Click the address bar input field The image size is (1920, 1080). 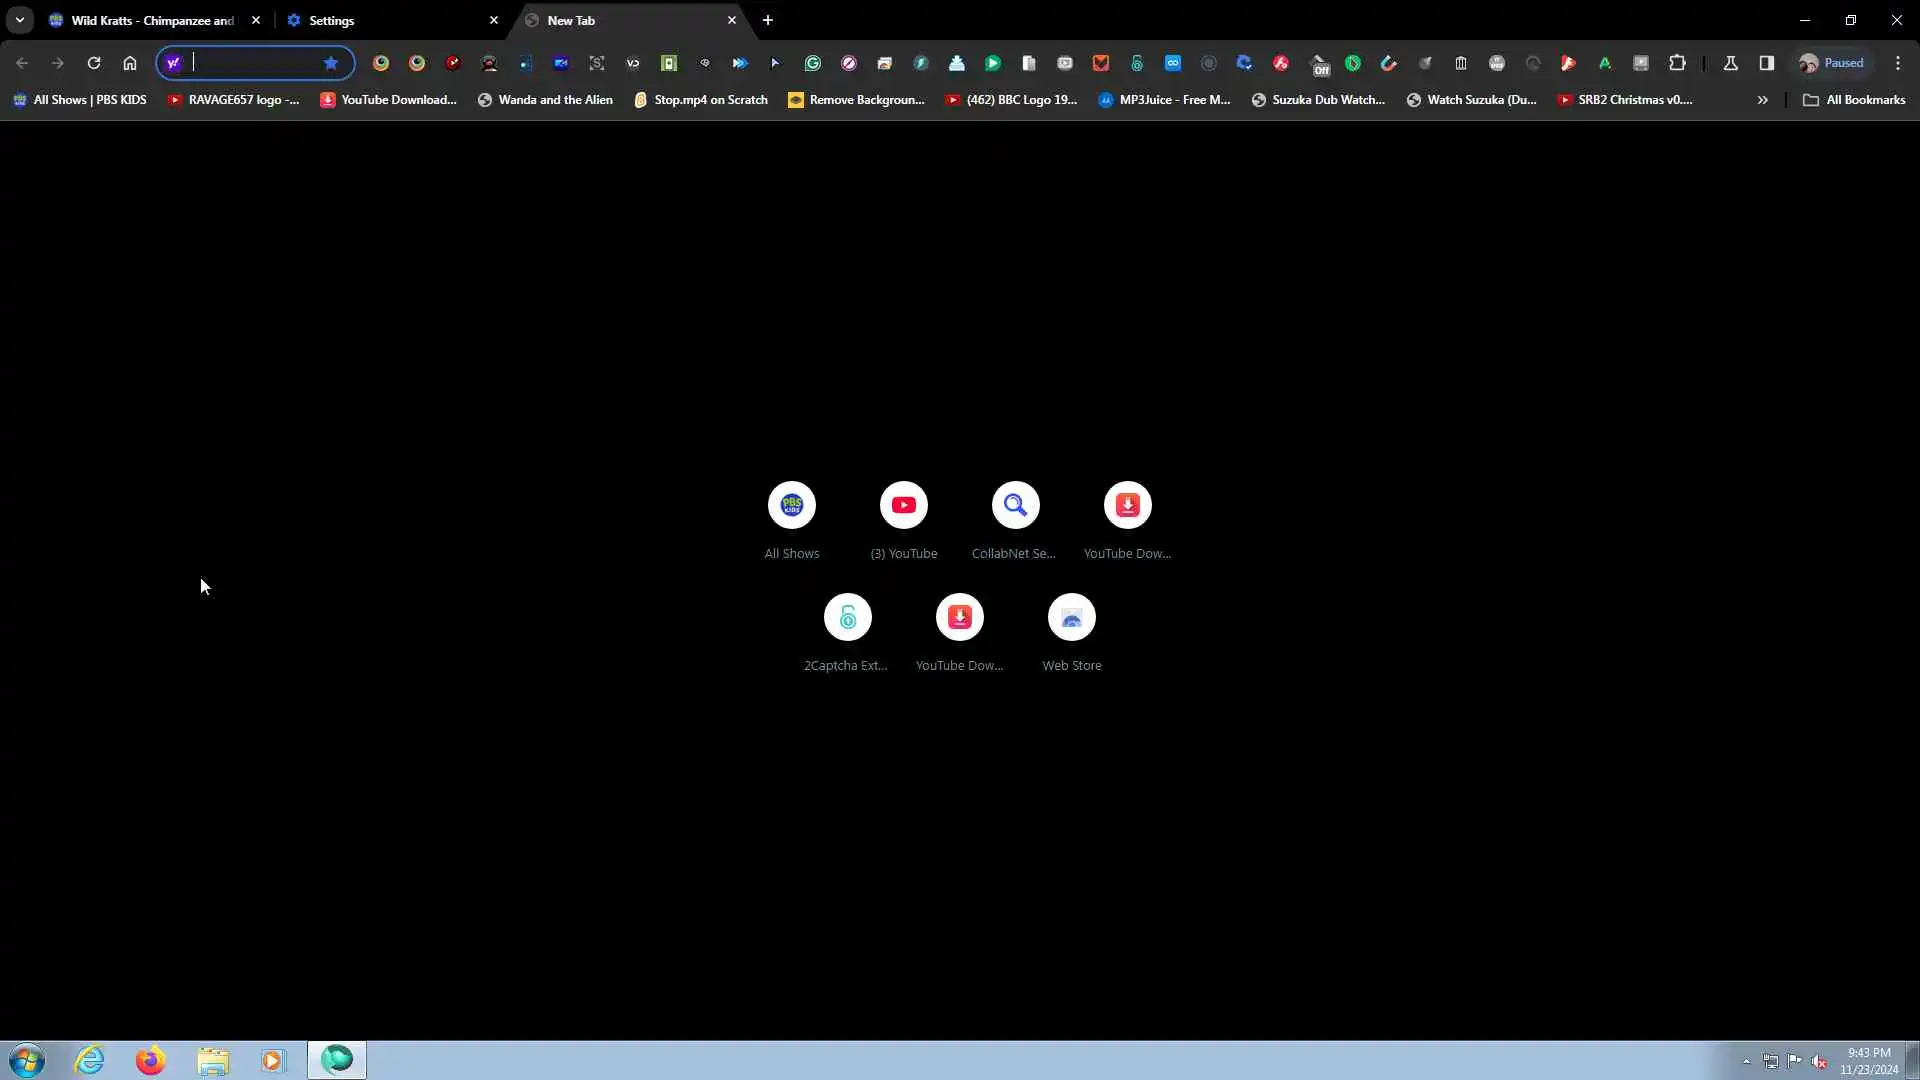click(x=255, y=63)
